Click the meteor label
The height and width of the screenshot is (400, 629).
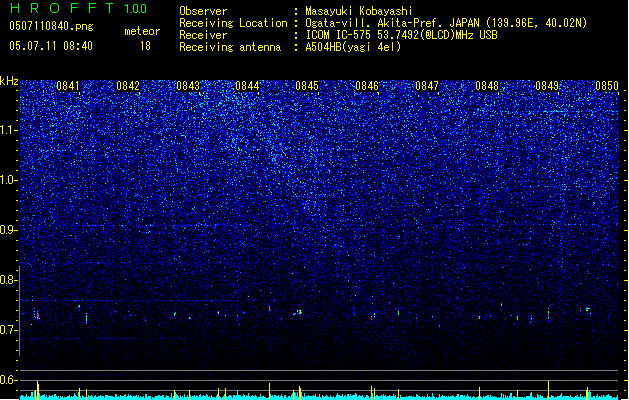click(142, 31)
